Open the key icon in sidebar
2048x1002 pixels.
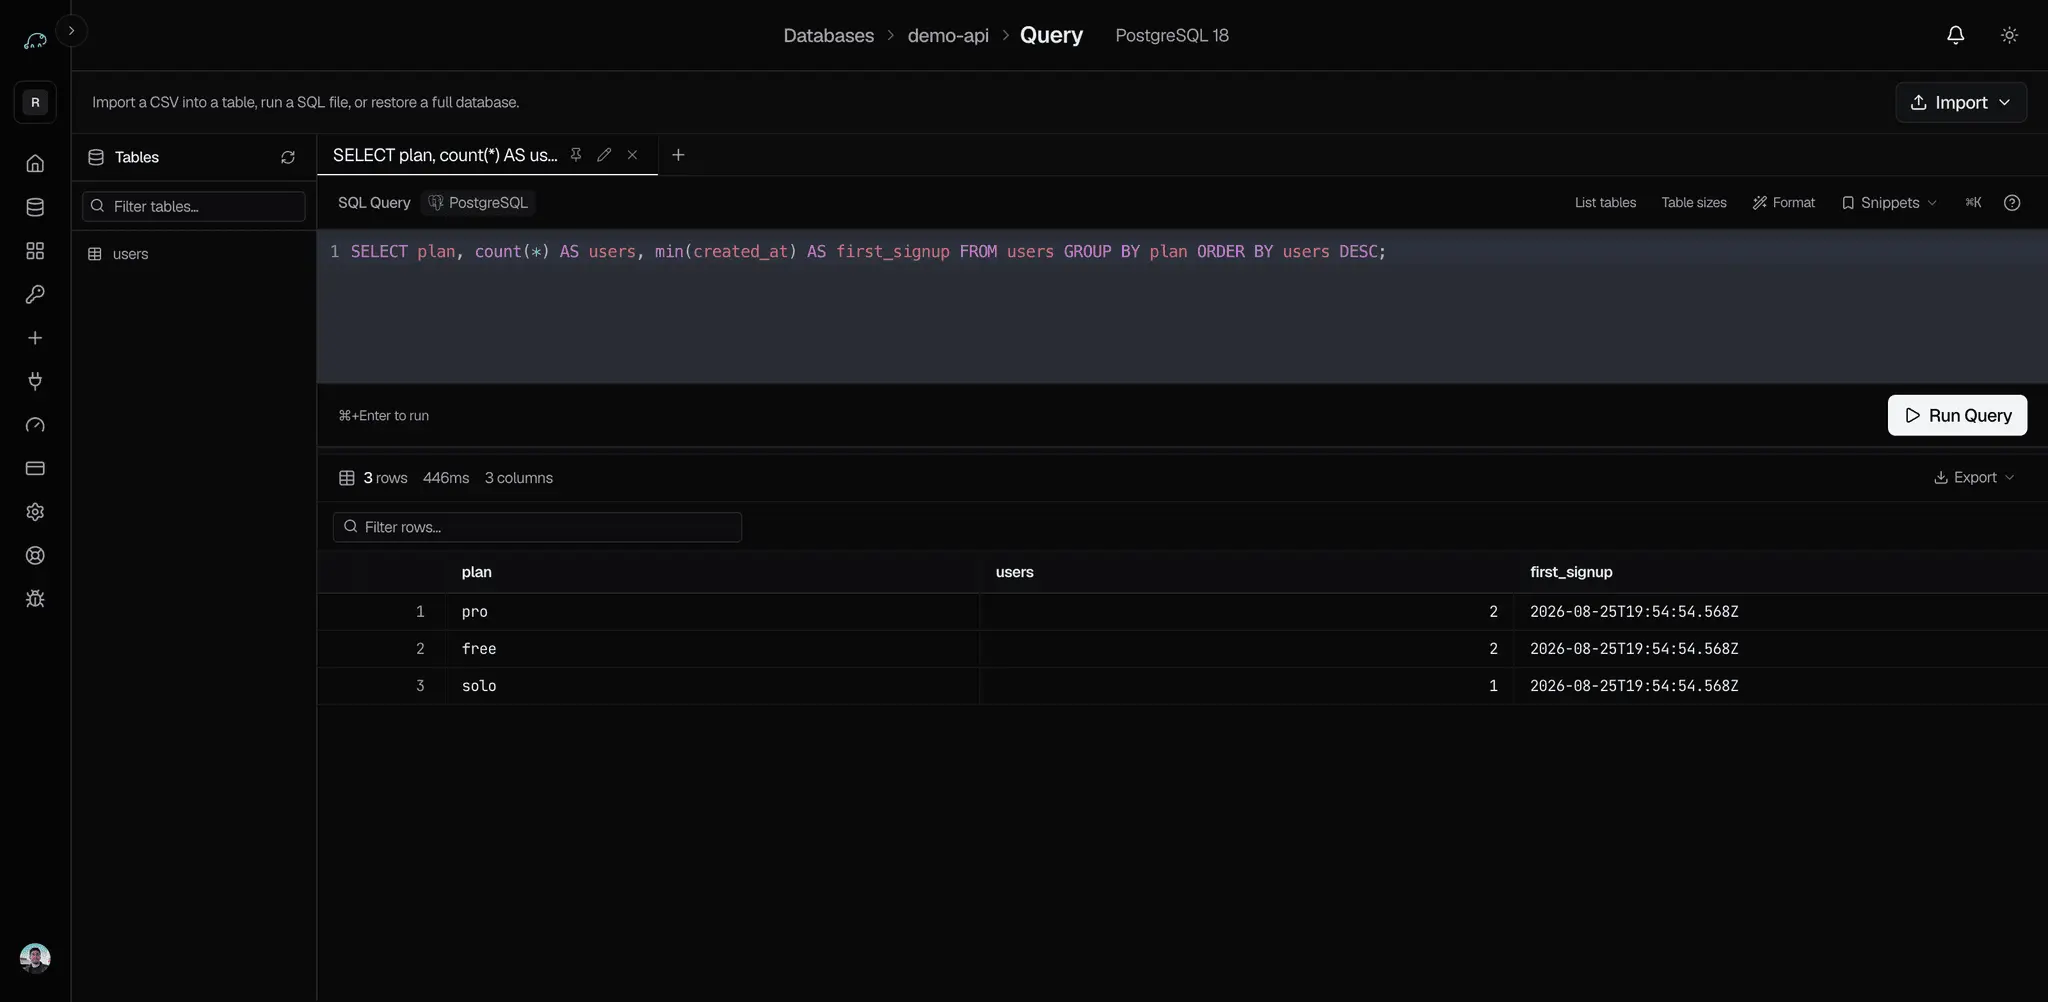[35, 294]
